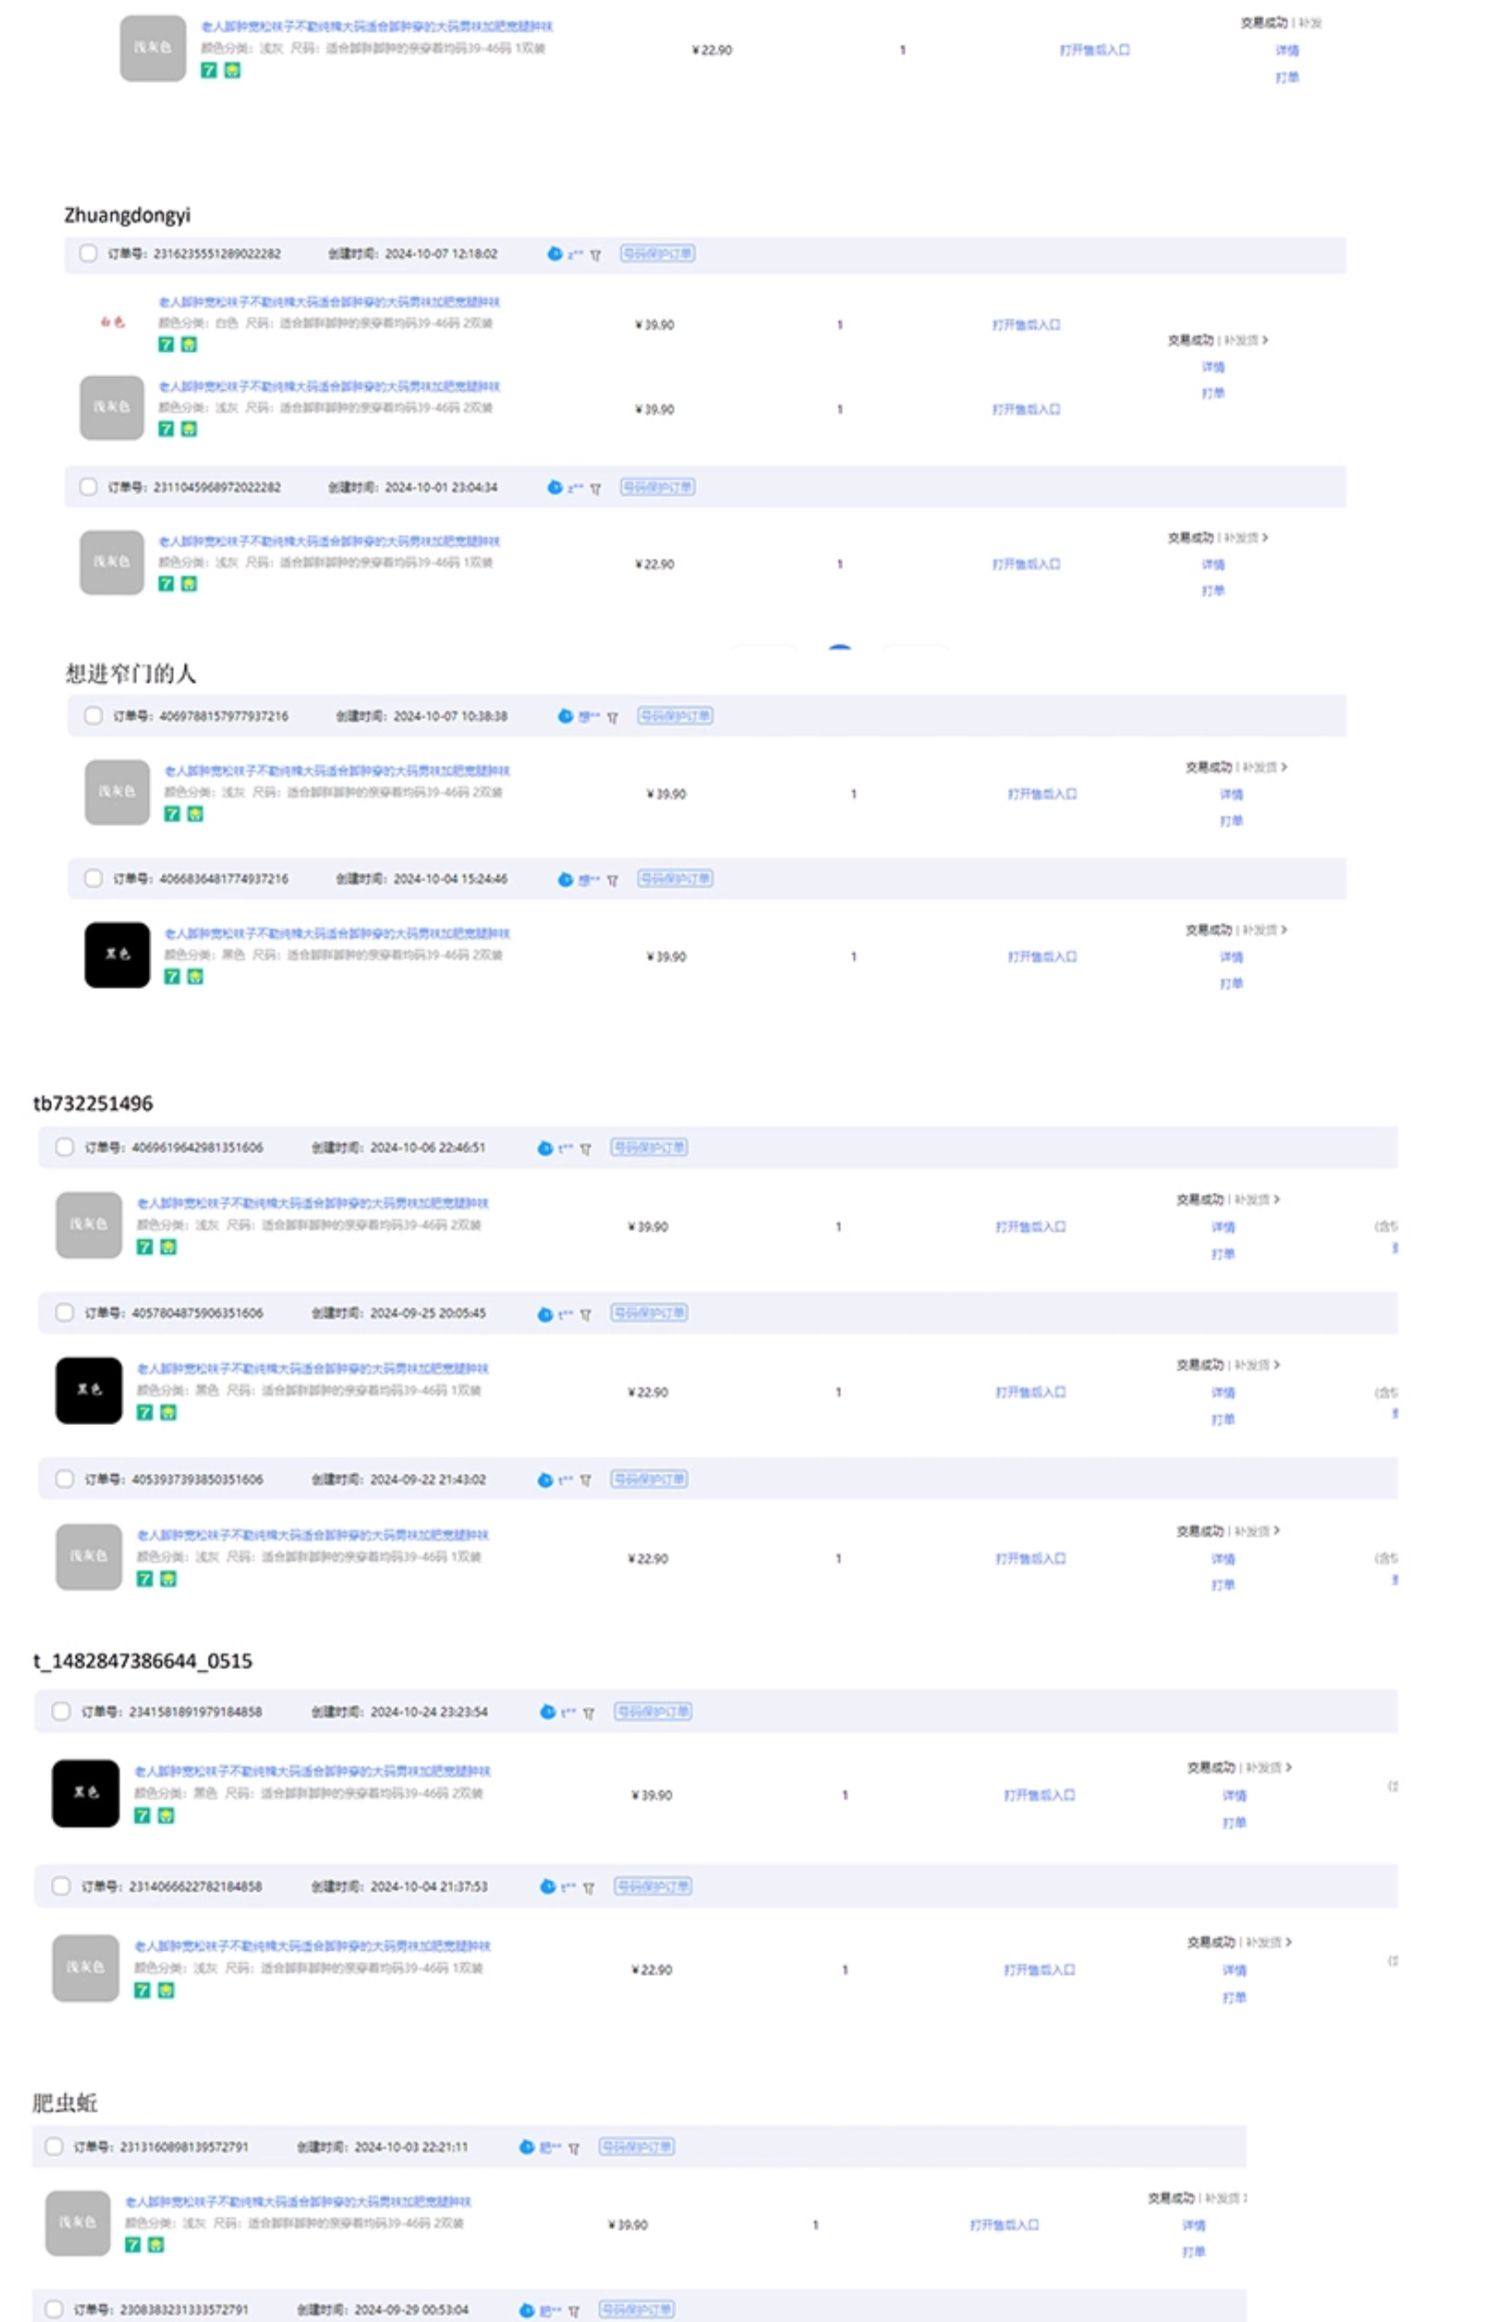
Task: Click the 浅灰色 thumbnail on order created 2024-10-03 22:21:11
Action: click(77, 2224)
